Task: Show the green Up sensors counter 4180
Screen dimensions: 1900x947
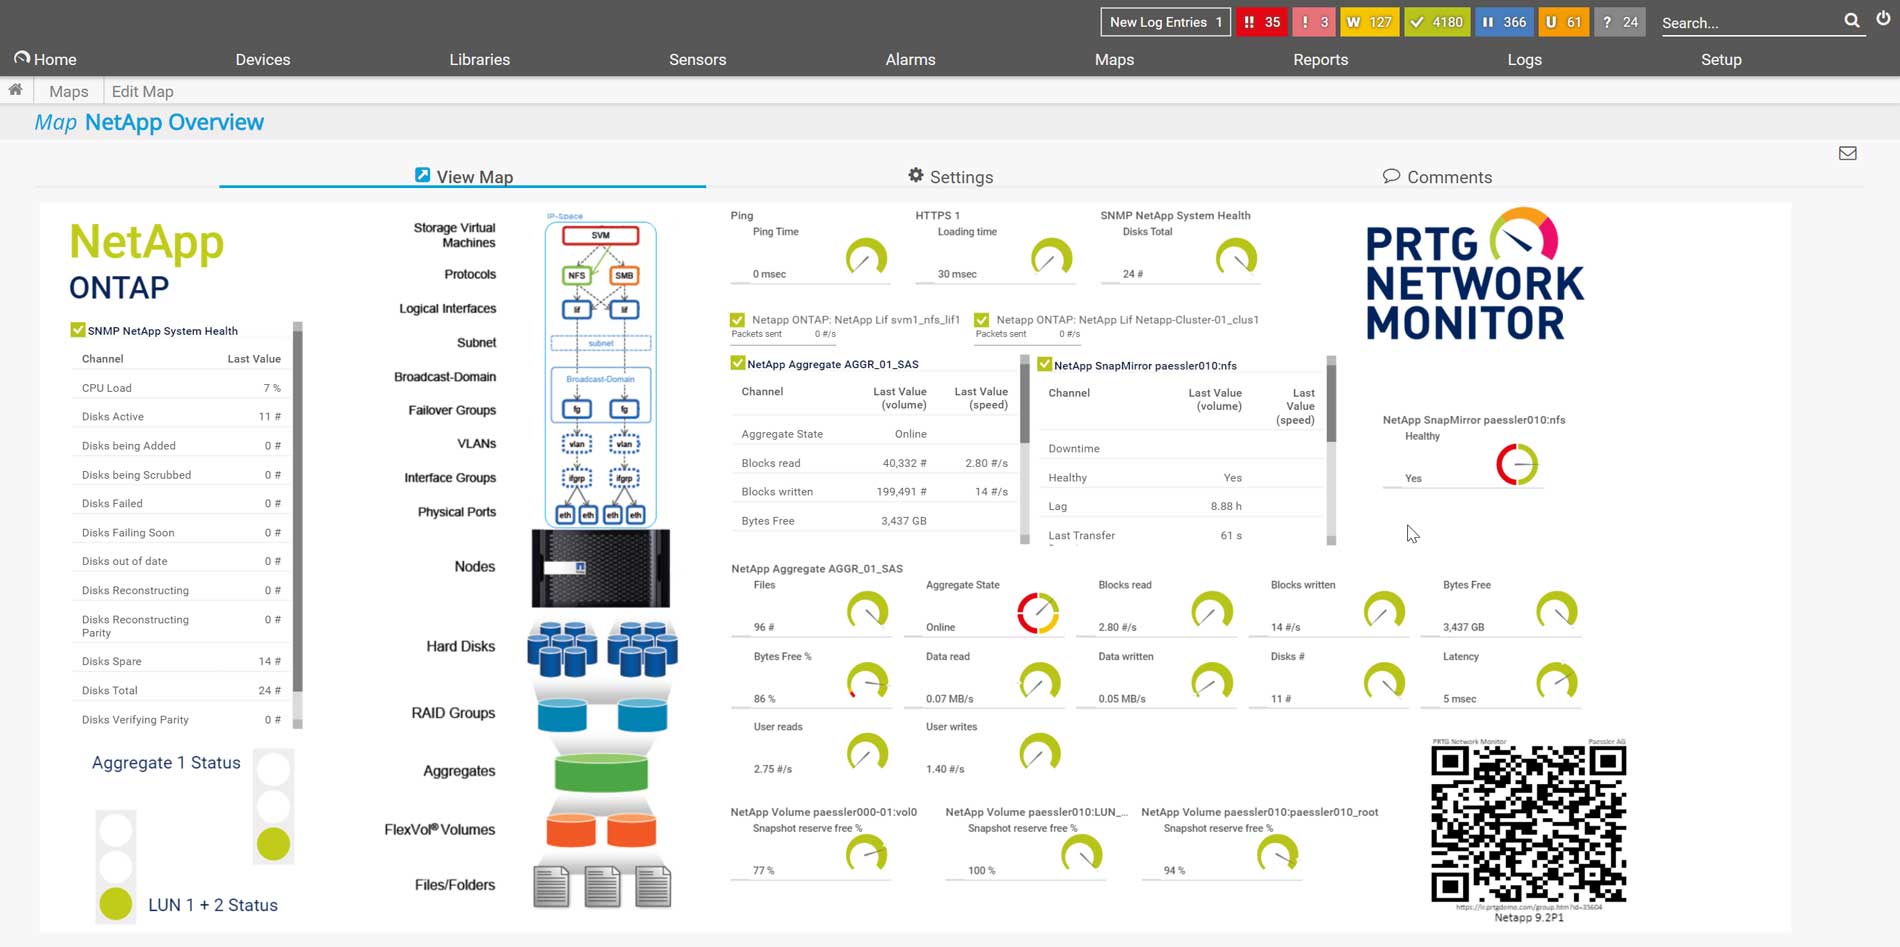Action: click(1437, 22)
